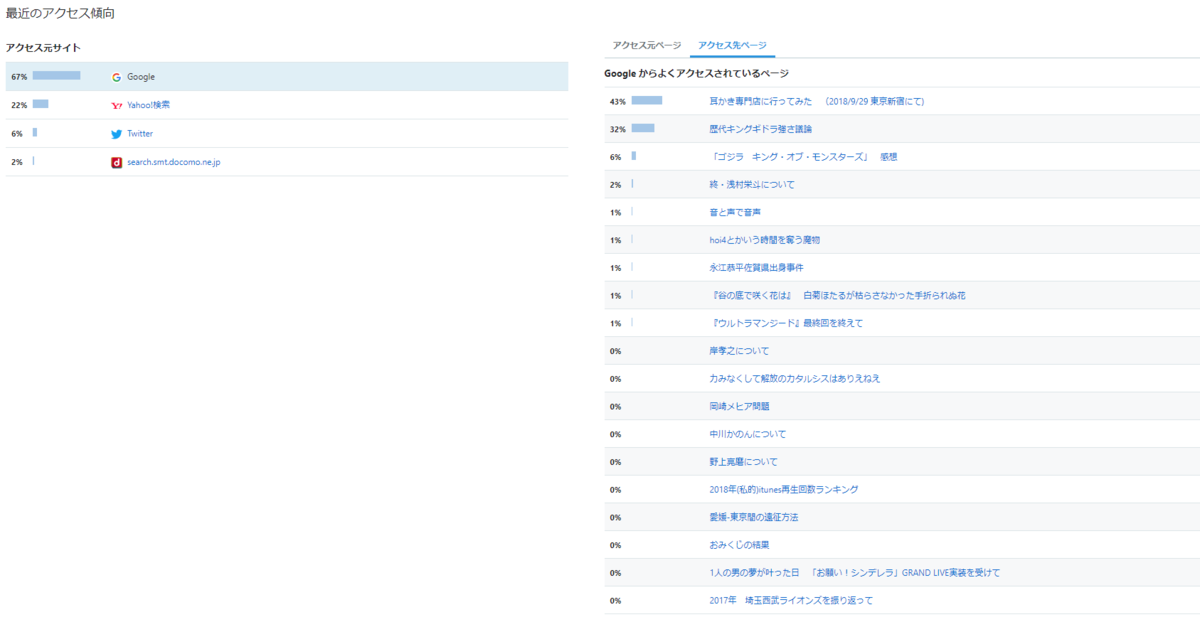Choose the Twitter source entry
The height and width of the screenshot is (622, 1200).
coord(140,133)
